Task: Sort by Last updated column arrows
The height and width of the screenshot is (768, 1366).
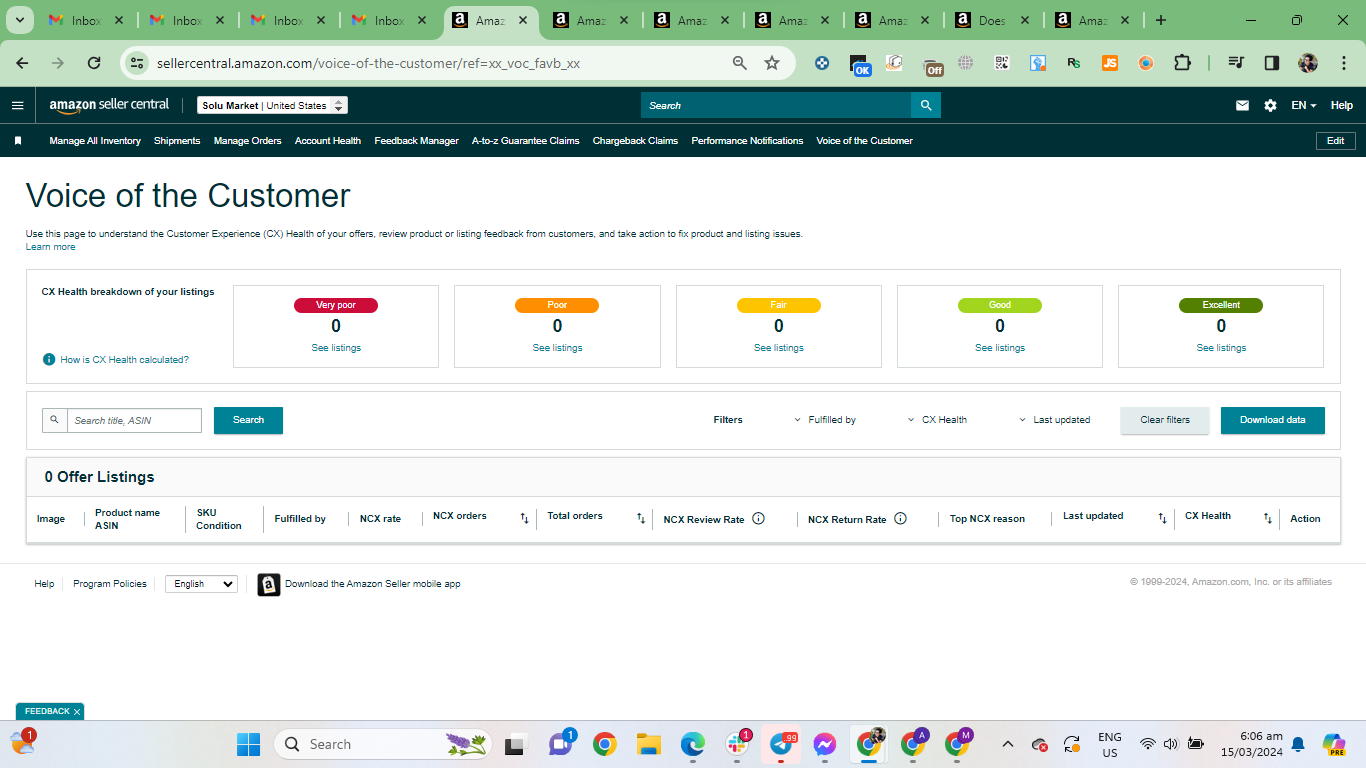Action: click(x=1162, y=518)
